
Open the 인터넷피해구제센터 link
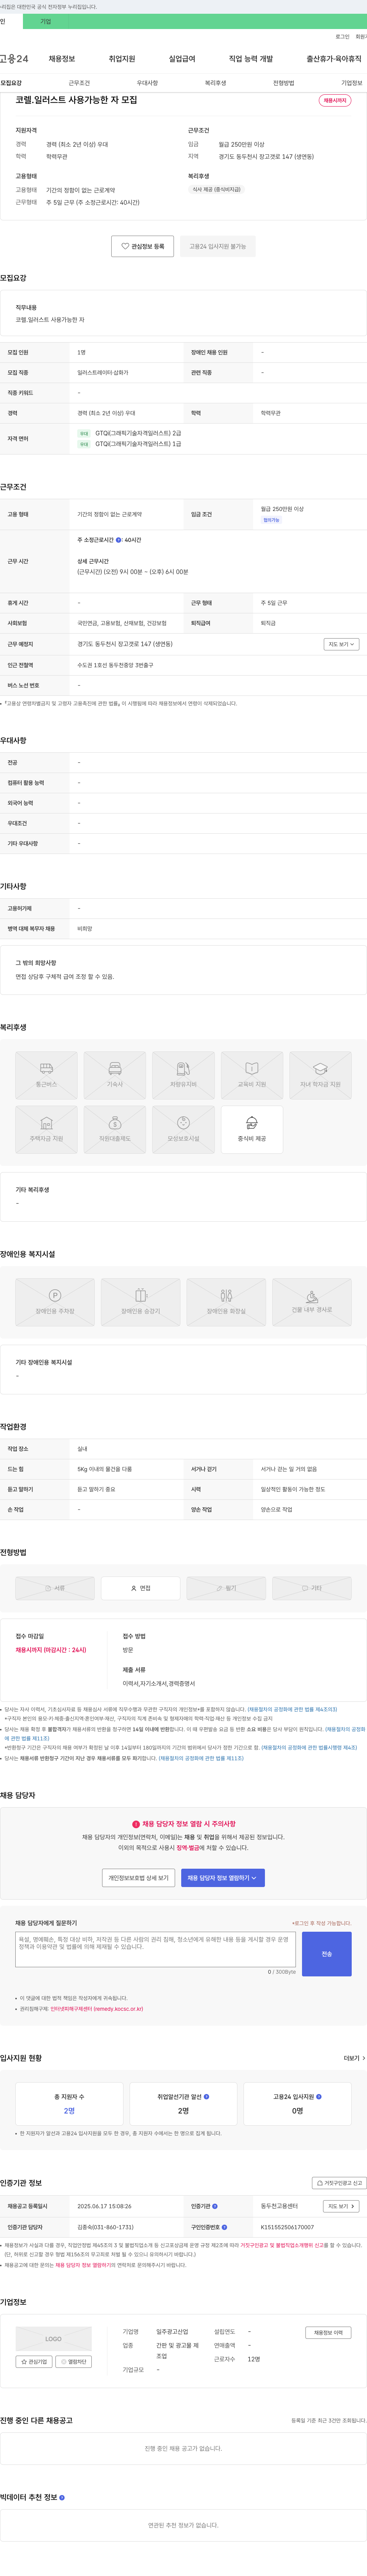point(97,2008)
